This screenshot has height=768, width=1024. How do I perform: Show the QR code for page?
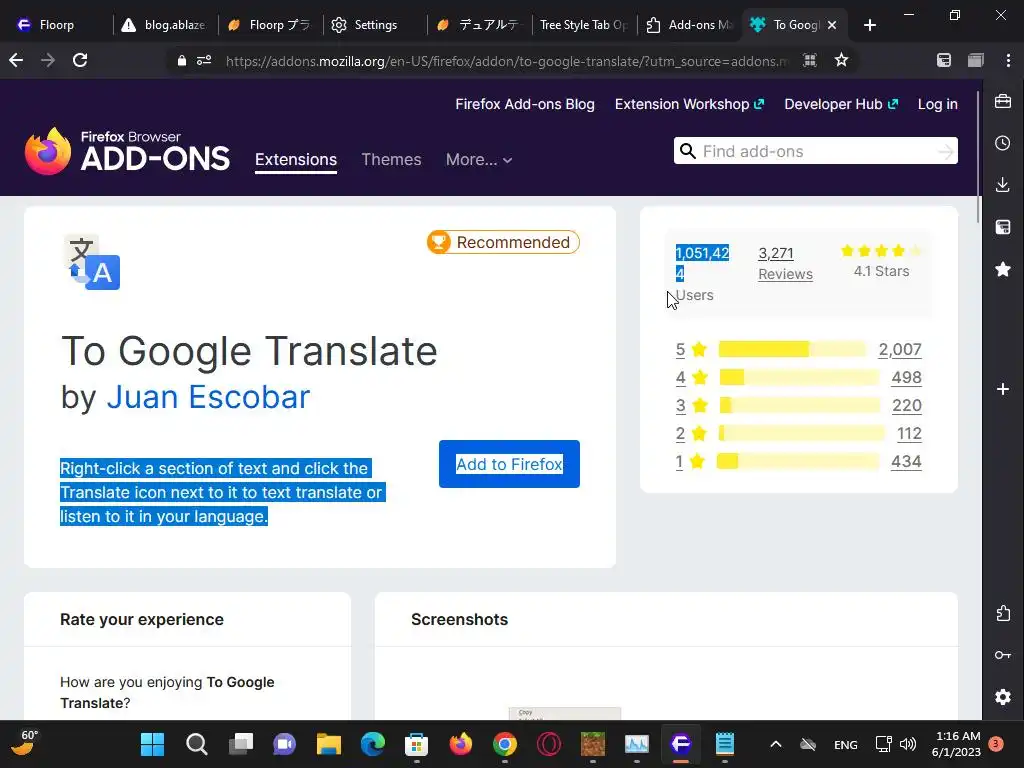(810, 61)
